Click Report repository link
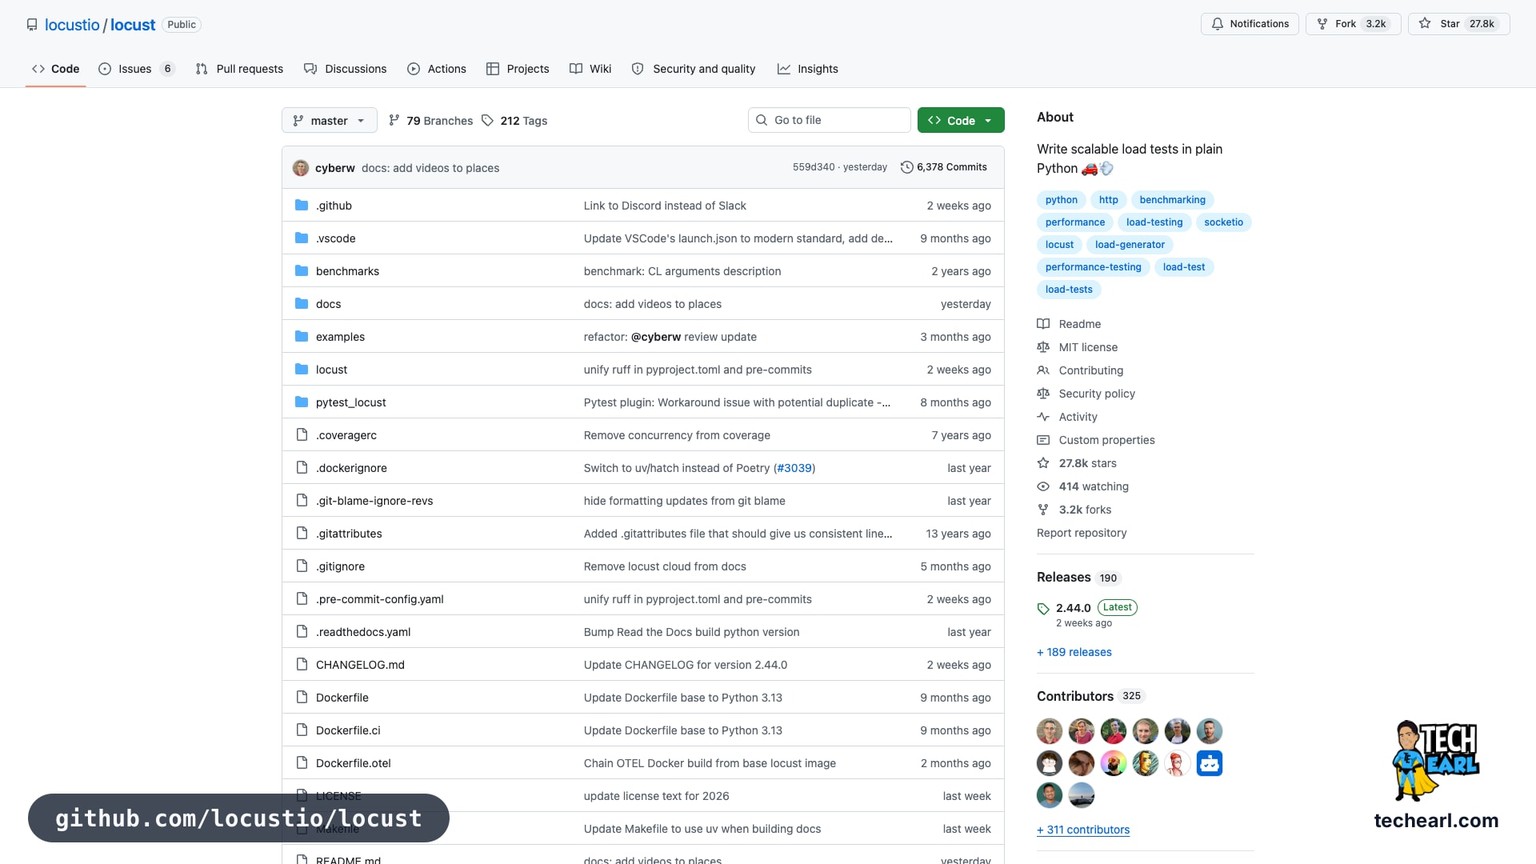 (1081, 533)
